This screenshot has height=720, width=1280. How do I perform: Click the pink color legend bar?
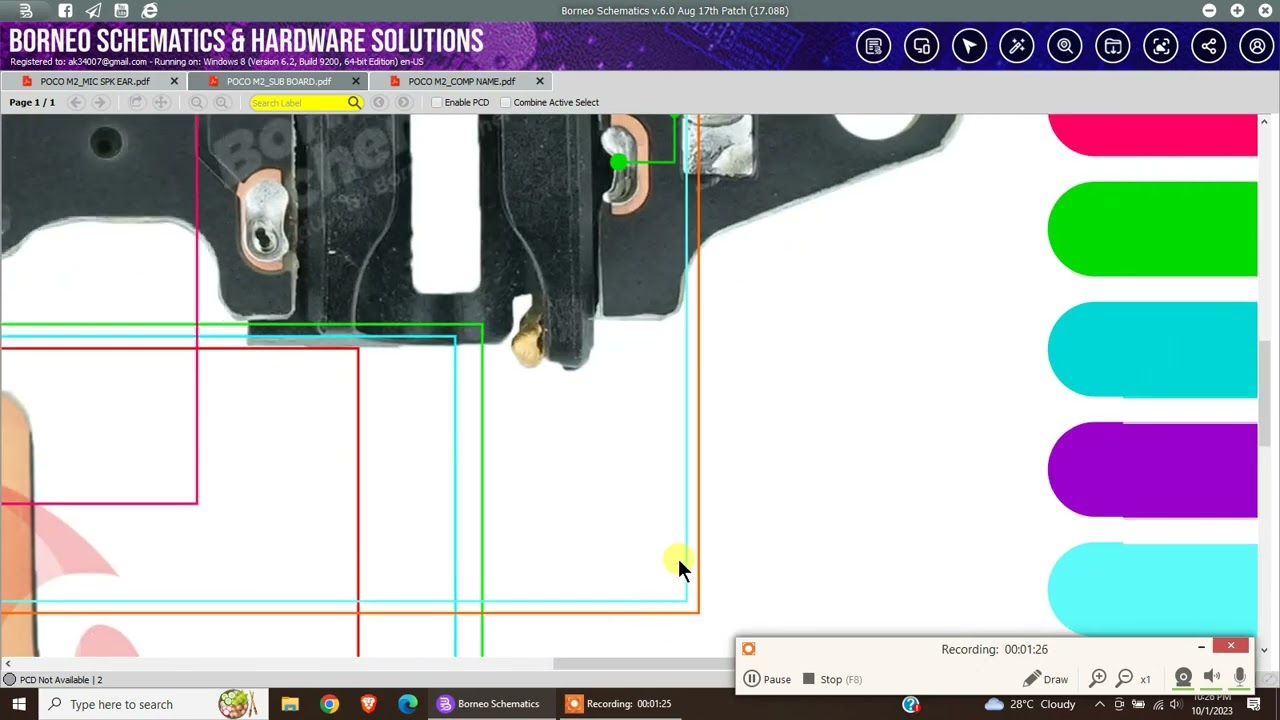click(1152, 135)
